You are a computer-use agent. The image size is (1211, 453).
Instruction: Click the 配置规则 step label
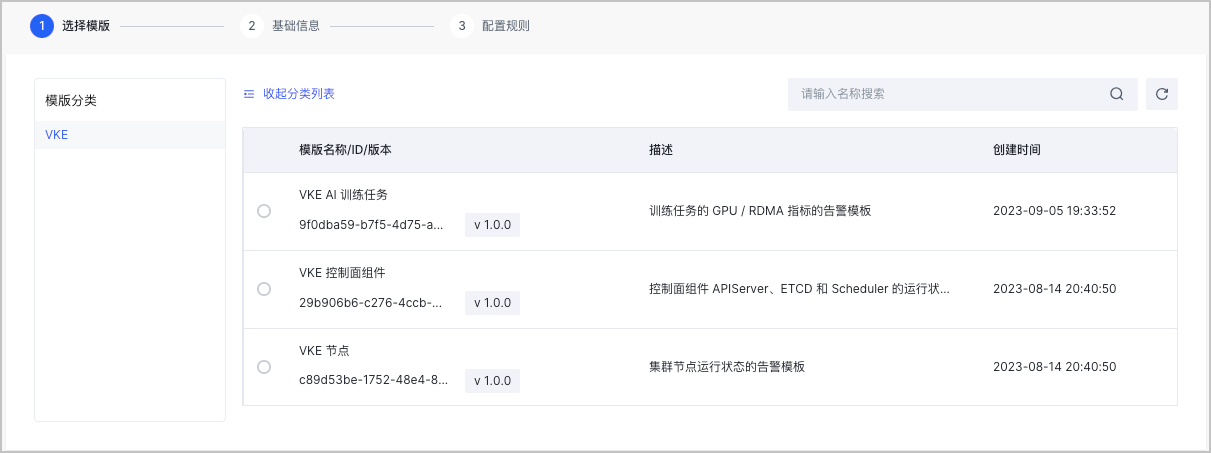(505, 26)
